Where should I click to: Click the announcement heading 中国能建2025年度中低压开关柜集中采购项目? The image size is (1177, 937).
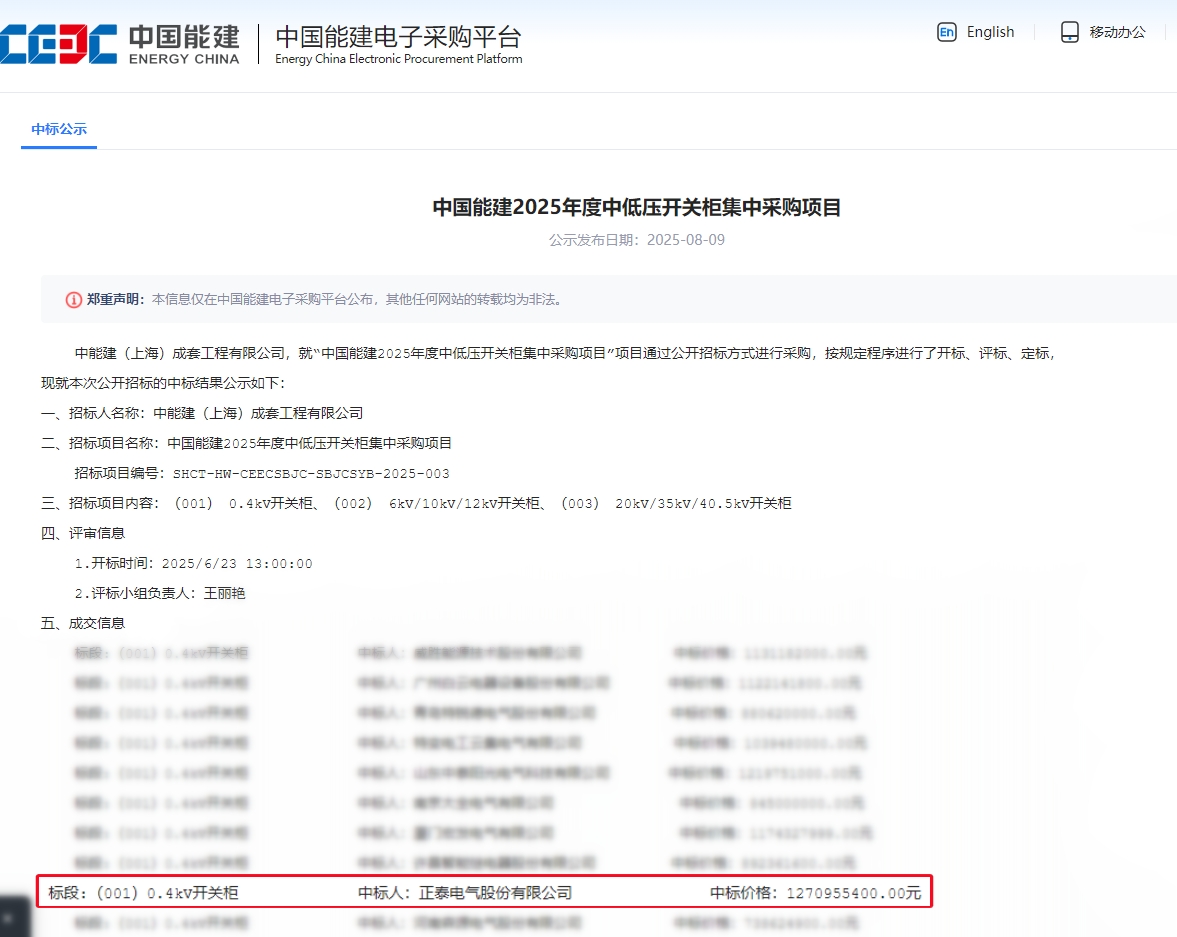(637, 207)
